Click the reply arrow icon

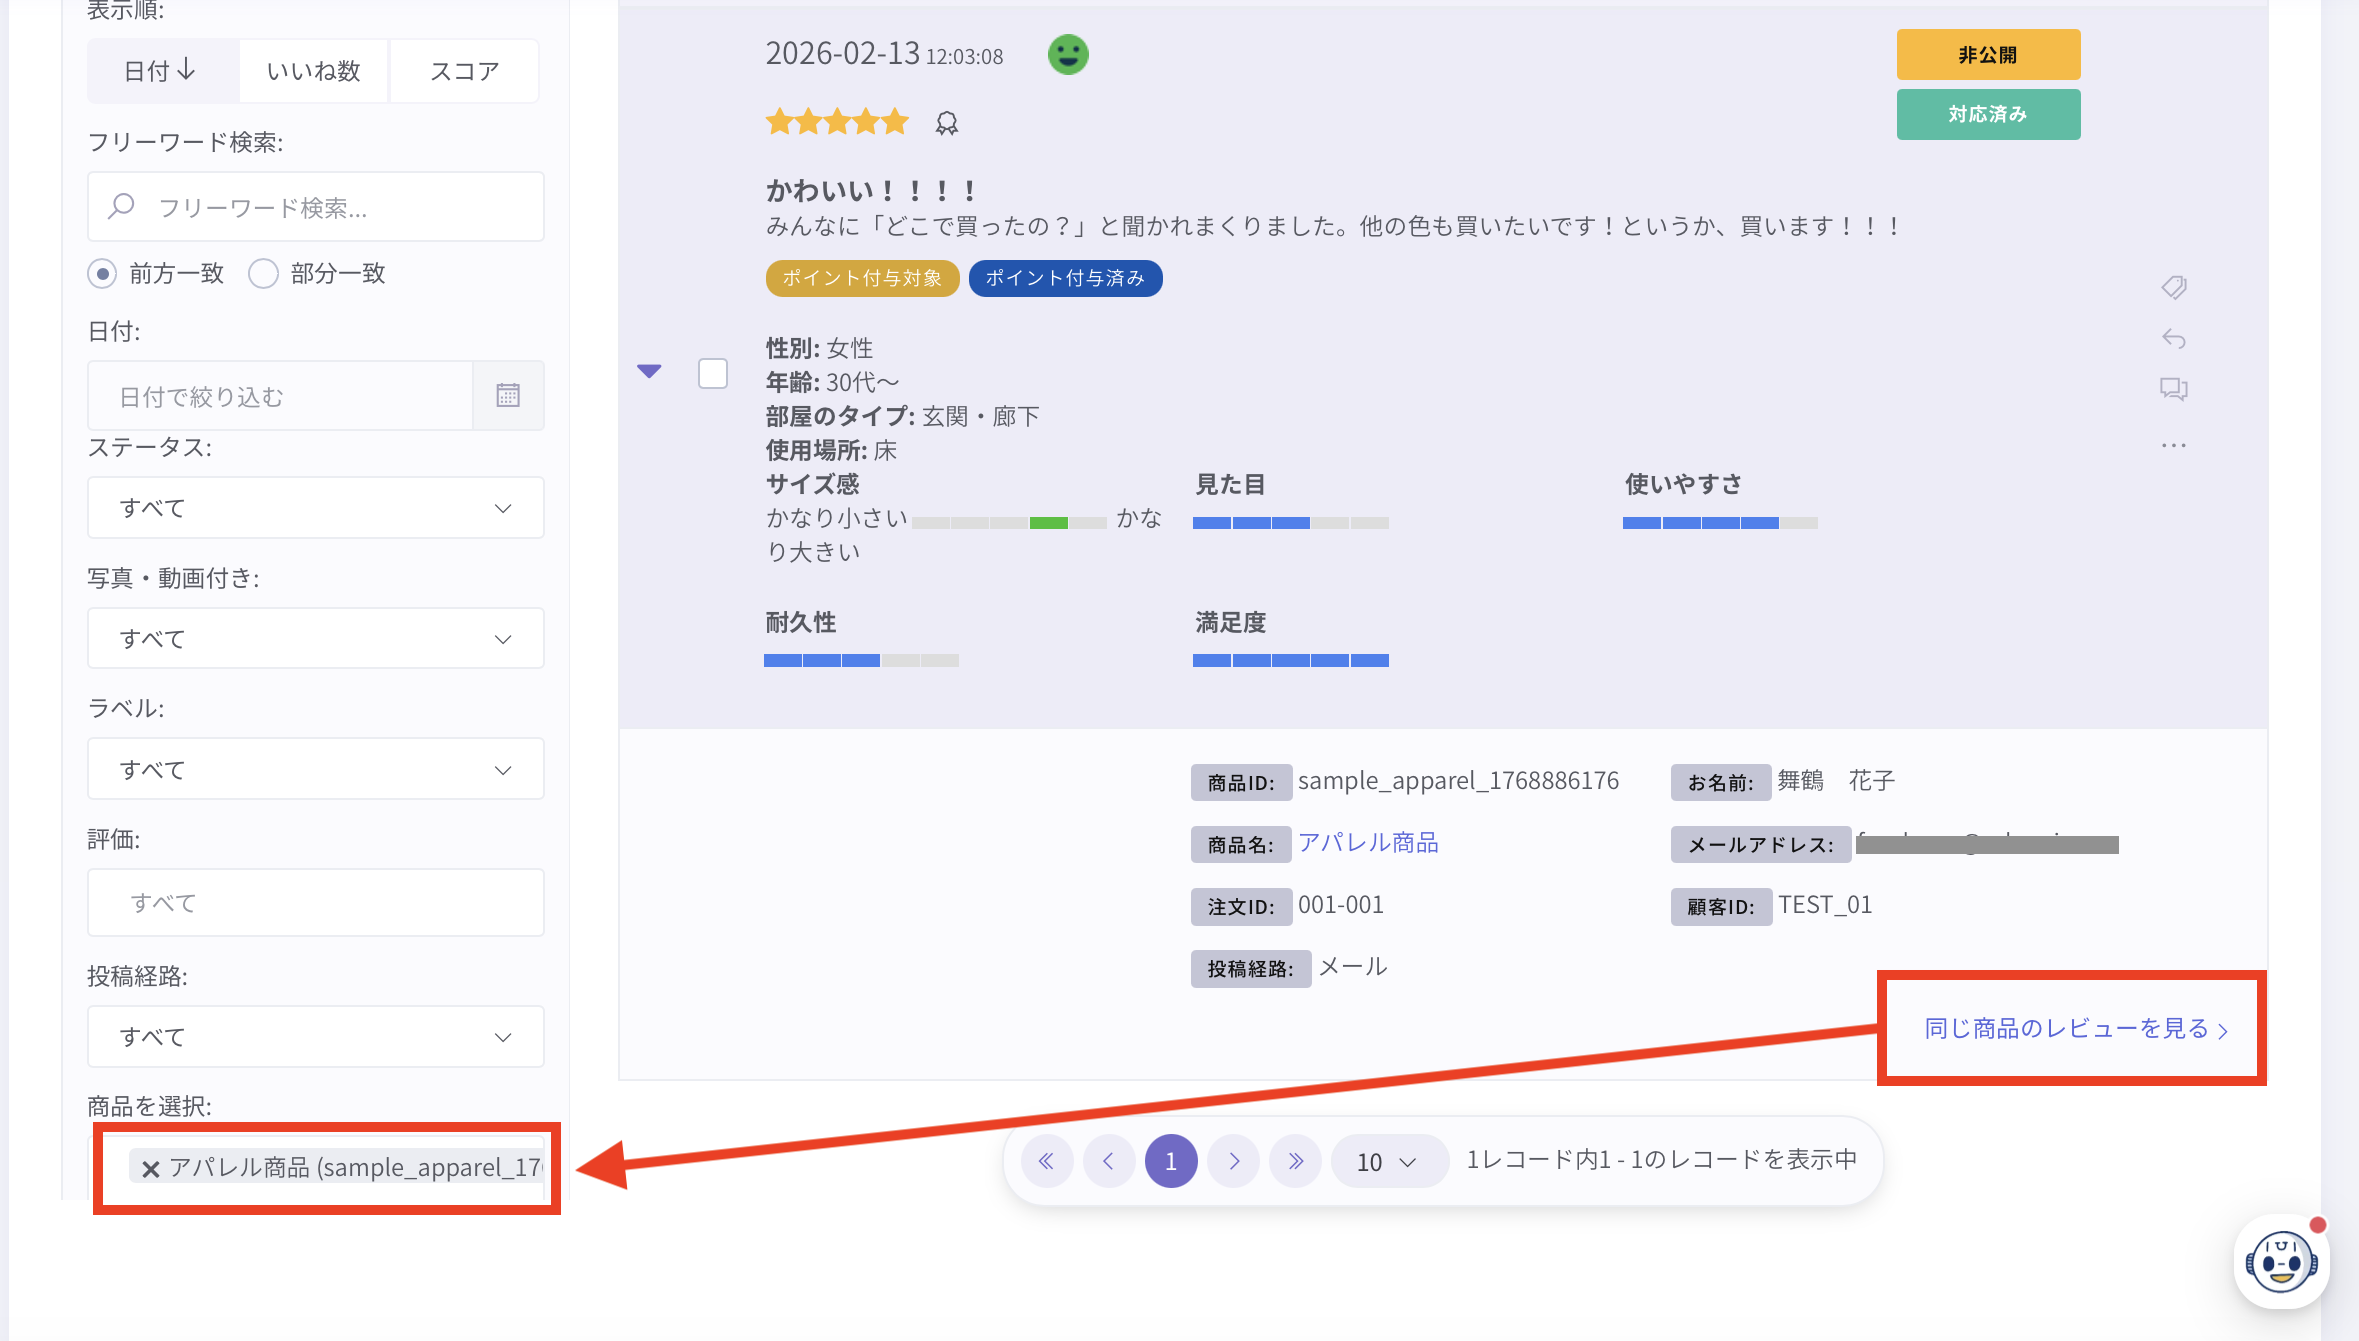point(2173,339)
